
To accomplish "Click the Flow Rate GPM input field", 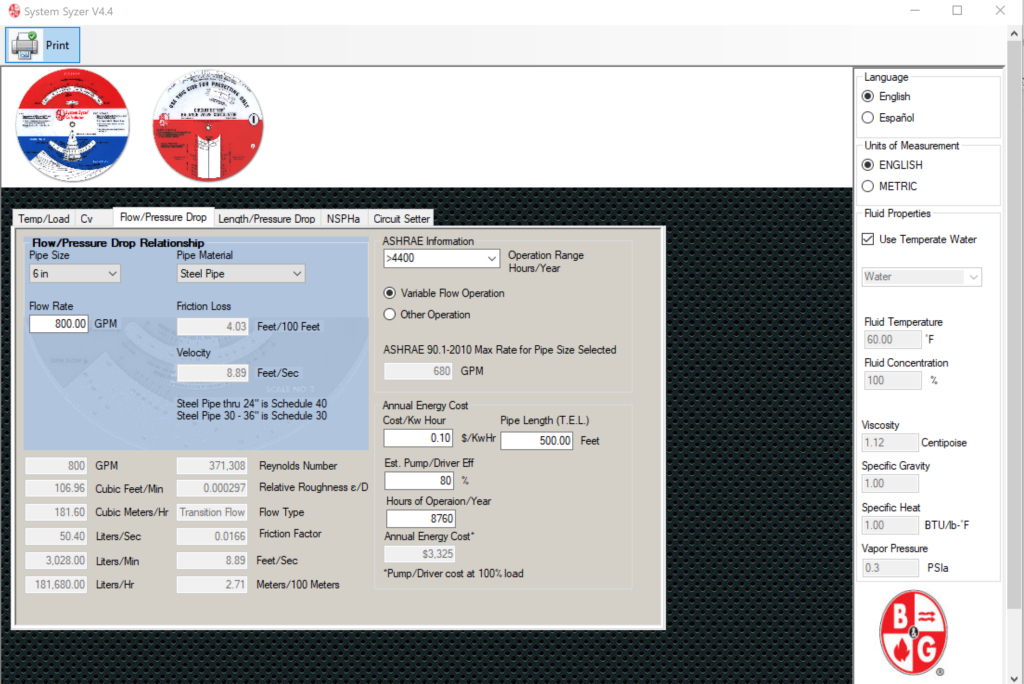I will [59, 324].
